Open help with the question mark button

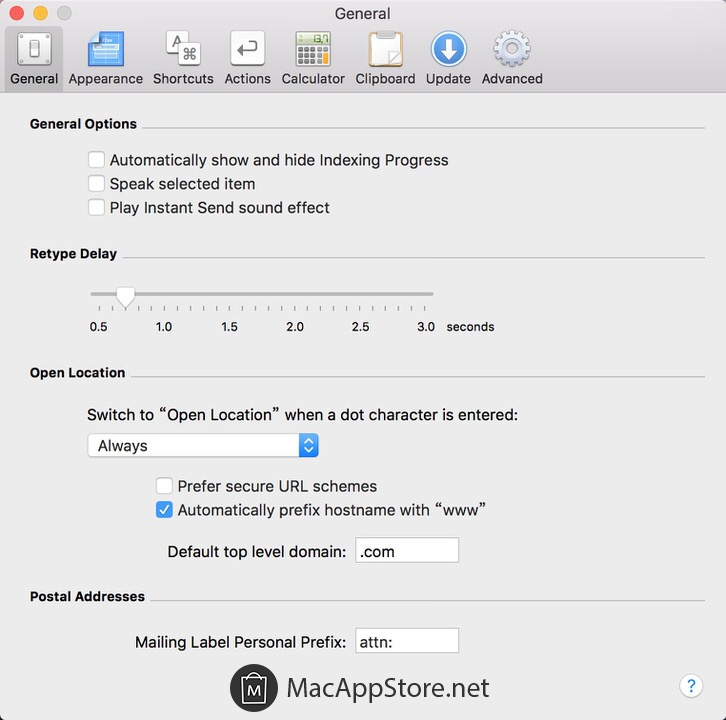click(x=691, y=686)
